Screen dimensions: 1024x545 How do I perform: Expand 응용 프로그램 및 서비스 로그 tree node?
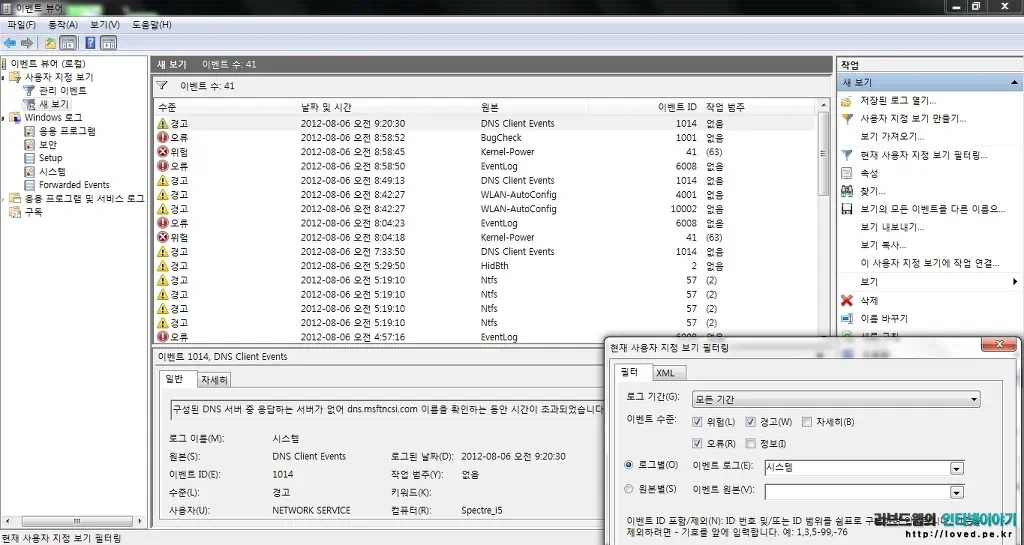pyautogui.click(x=3, y=198)
